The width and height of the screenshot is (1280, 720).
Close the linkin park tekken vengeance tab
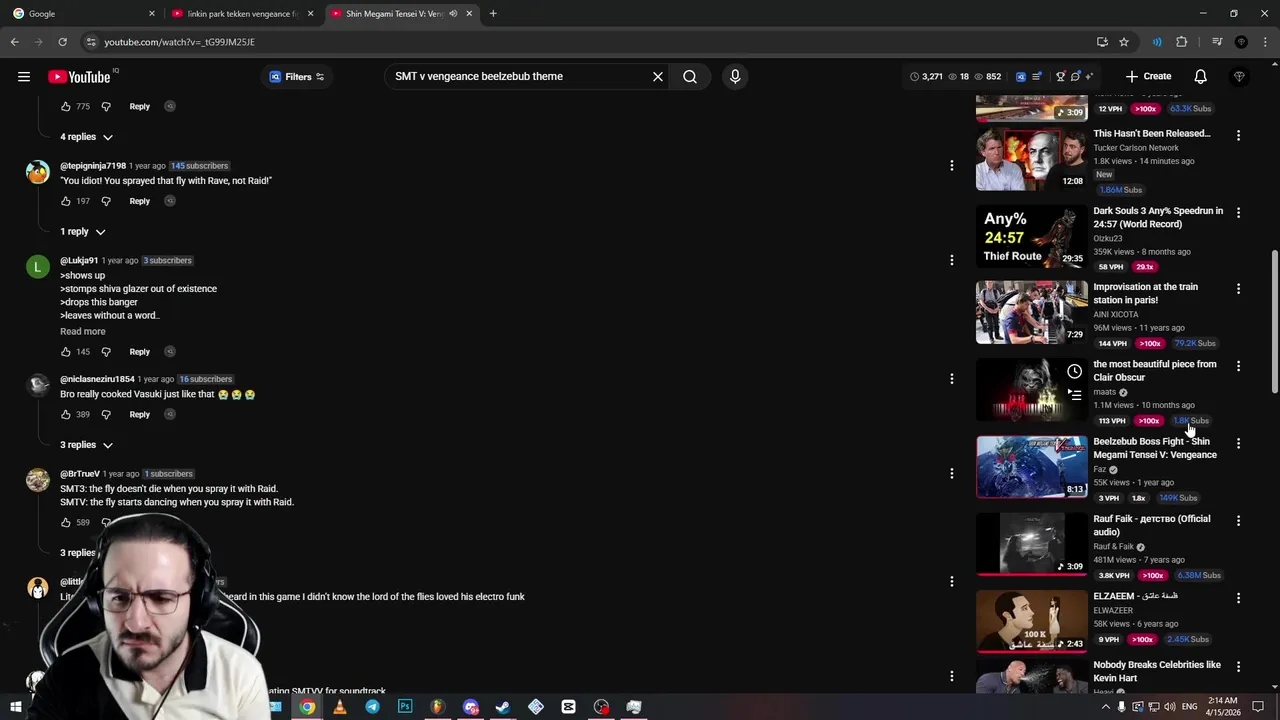[x=310, y=14]
